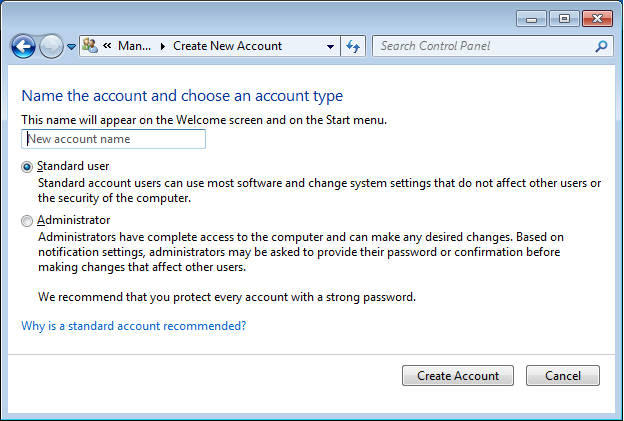624x421 pixels.
Task: Focus the New account name field
Action: (113, 139)
